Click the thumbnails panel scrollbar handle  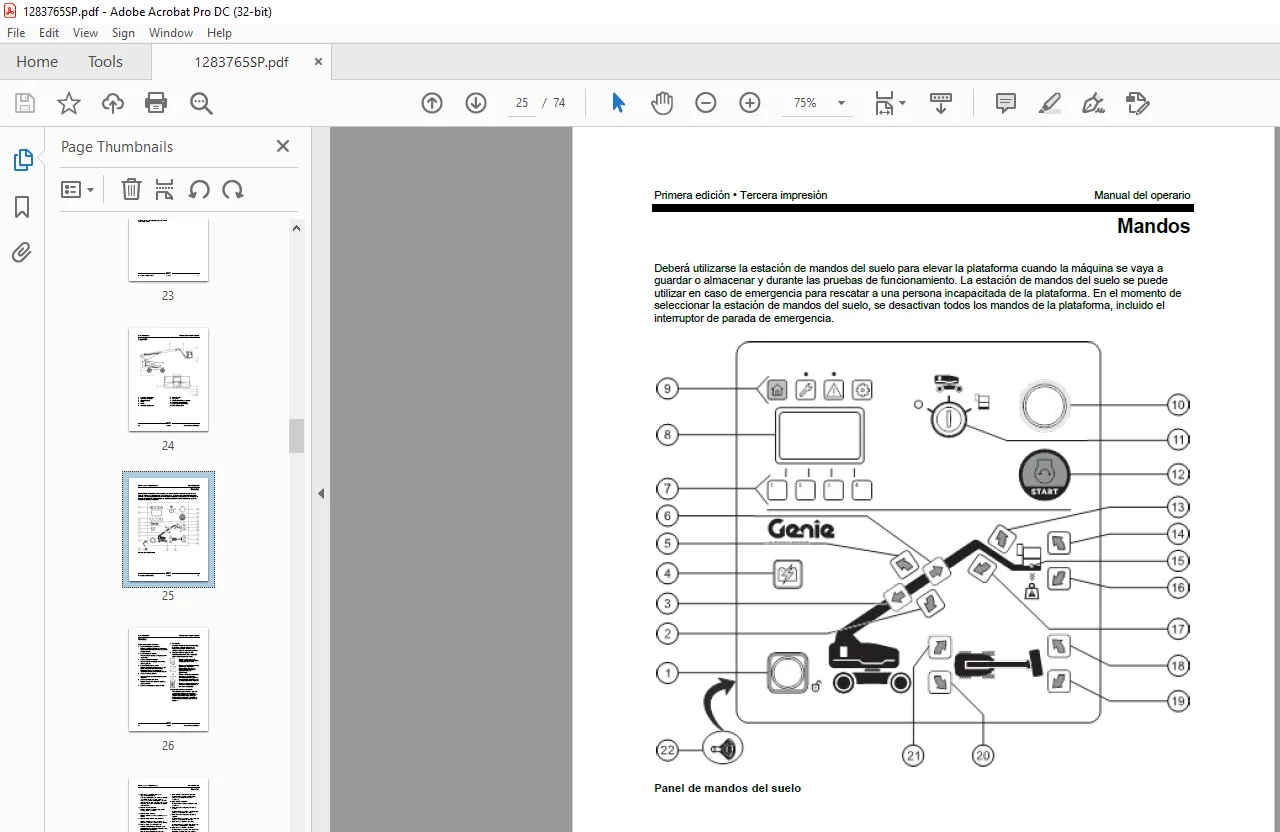tap(296, 436)
